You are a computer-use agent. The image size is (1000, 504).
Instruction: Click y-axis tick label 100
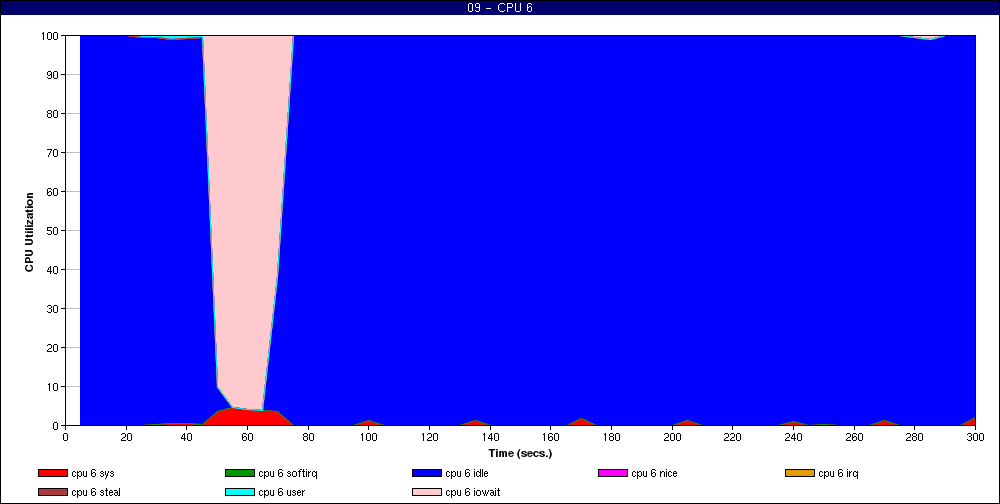tap(51, 36)
